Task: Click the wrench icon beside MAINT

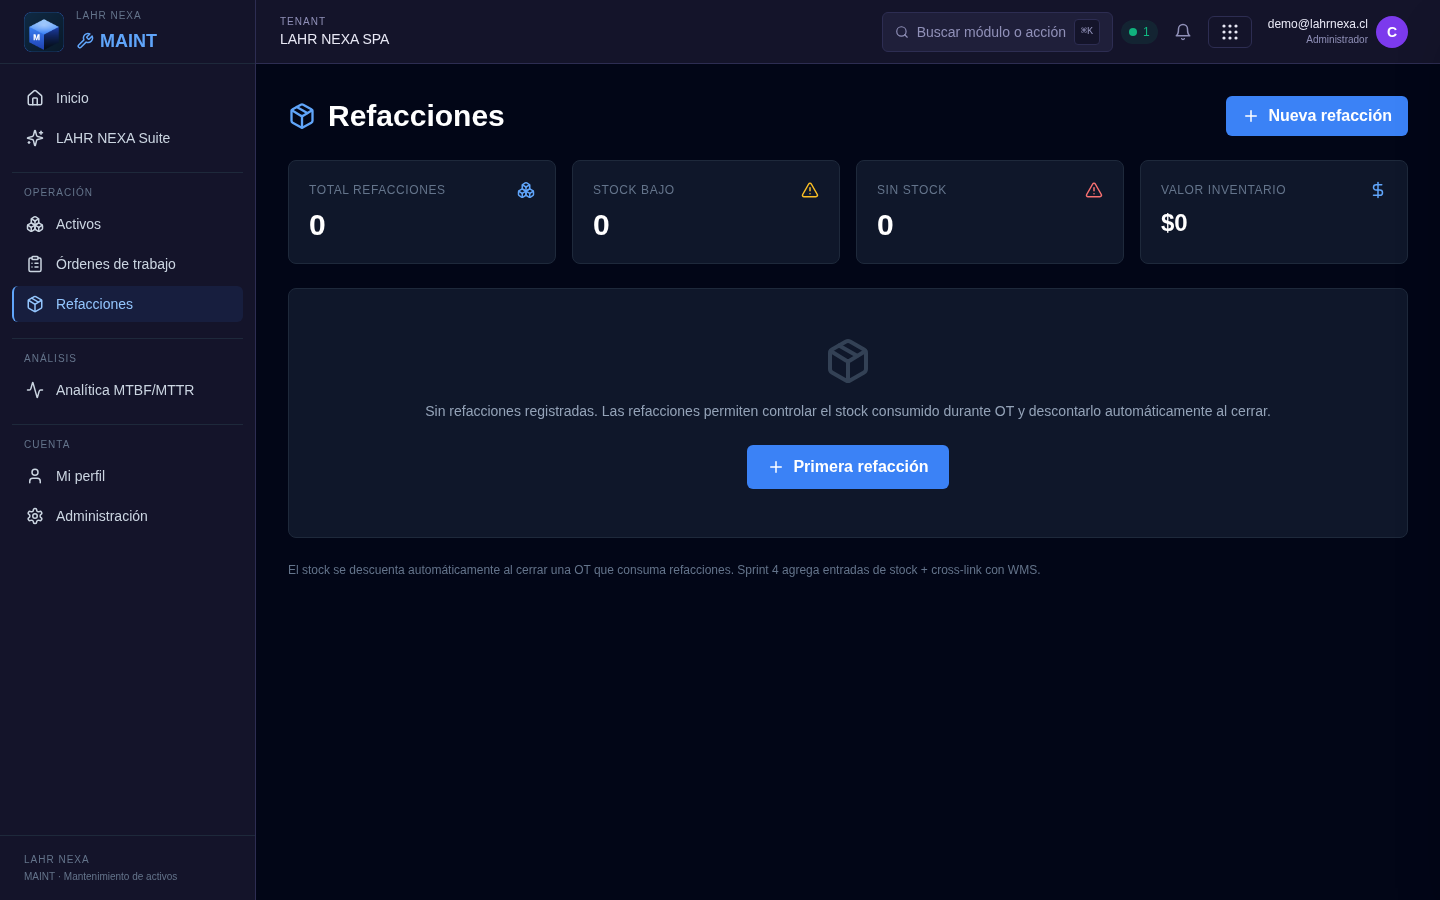Action: [85, 41]
